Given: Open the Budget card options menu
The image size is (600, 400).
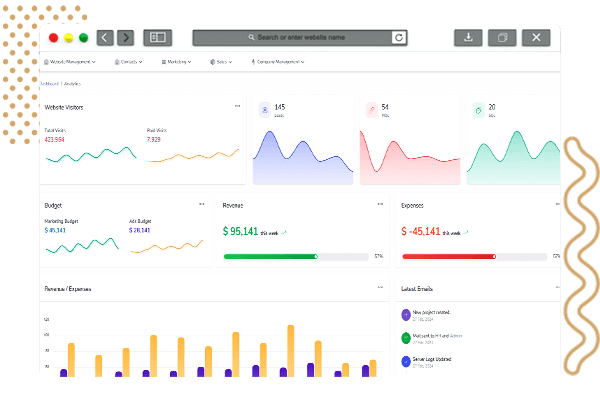Looking at the screenshot, I should (202, 204).
